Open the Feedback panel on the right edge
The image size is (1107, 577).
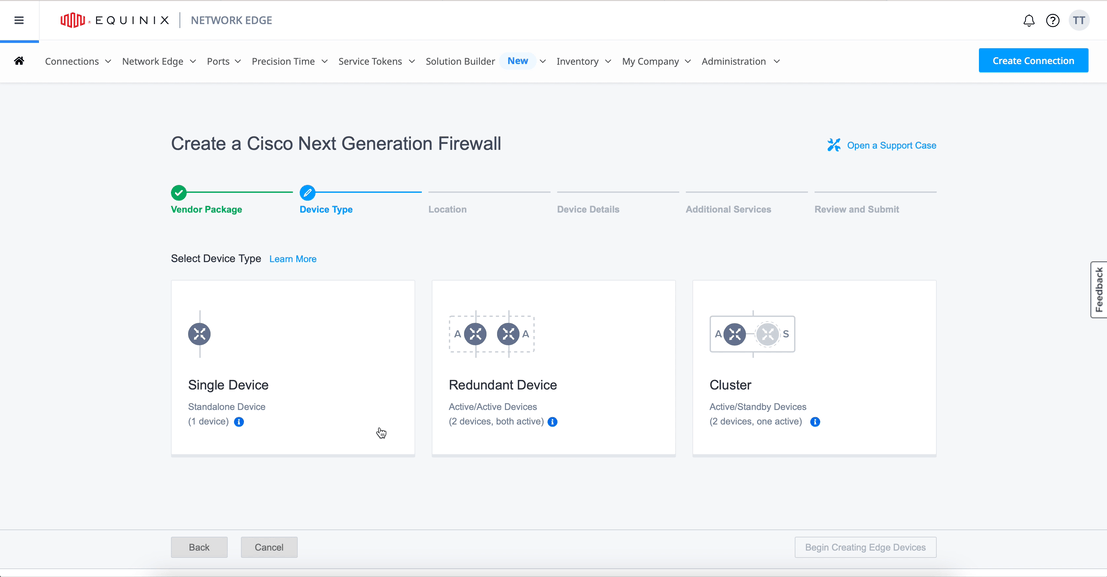click(x=1098, y=289)
